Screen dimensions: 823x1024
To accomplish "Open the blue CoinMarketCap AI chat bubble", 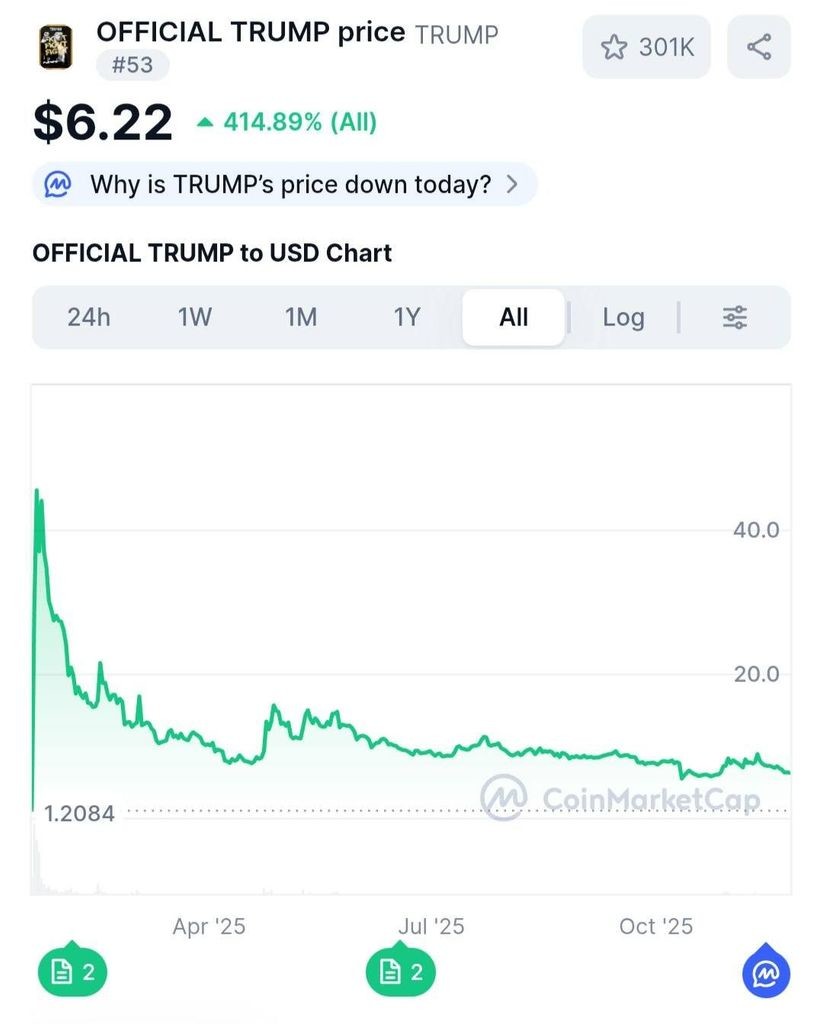I will (x=766, y=972).
